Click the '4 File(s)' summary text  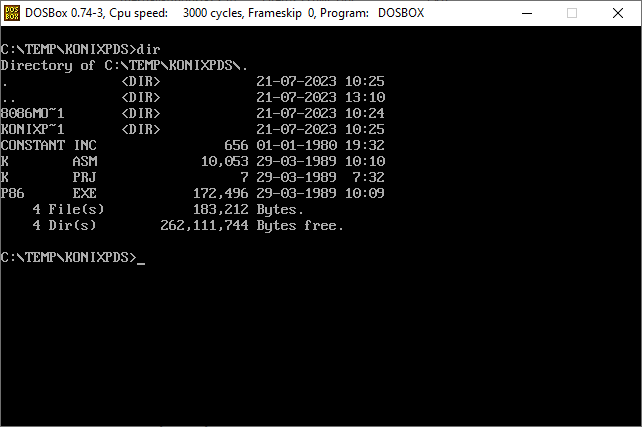pyautogui.click(x=68, y=210)
